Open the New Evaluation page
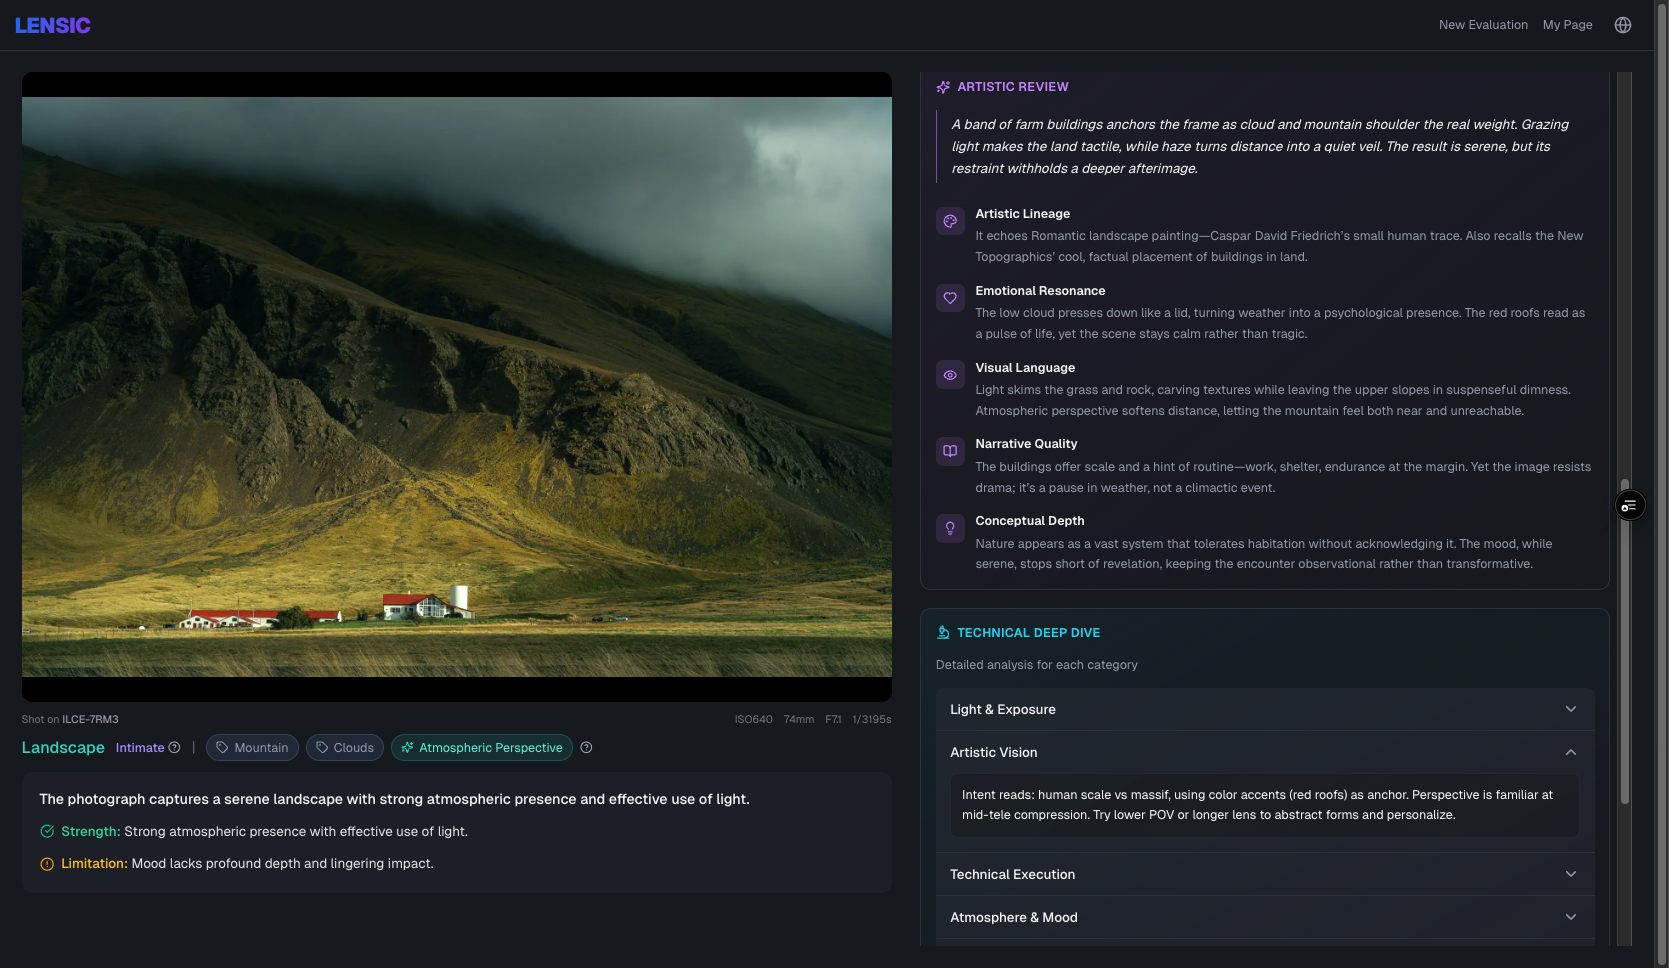Image resolution: width=1669 pixels, height=968 pixels. [x=1482, y=25]
